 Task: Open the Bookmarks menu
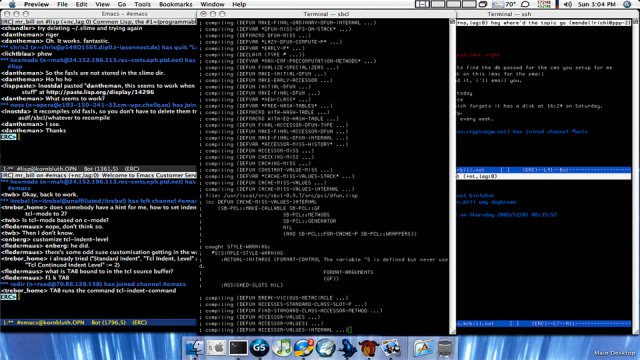176,4
